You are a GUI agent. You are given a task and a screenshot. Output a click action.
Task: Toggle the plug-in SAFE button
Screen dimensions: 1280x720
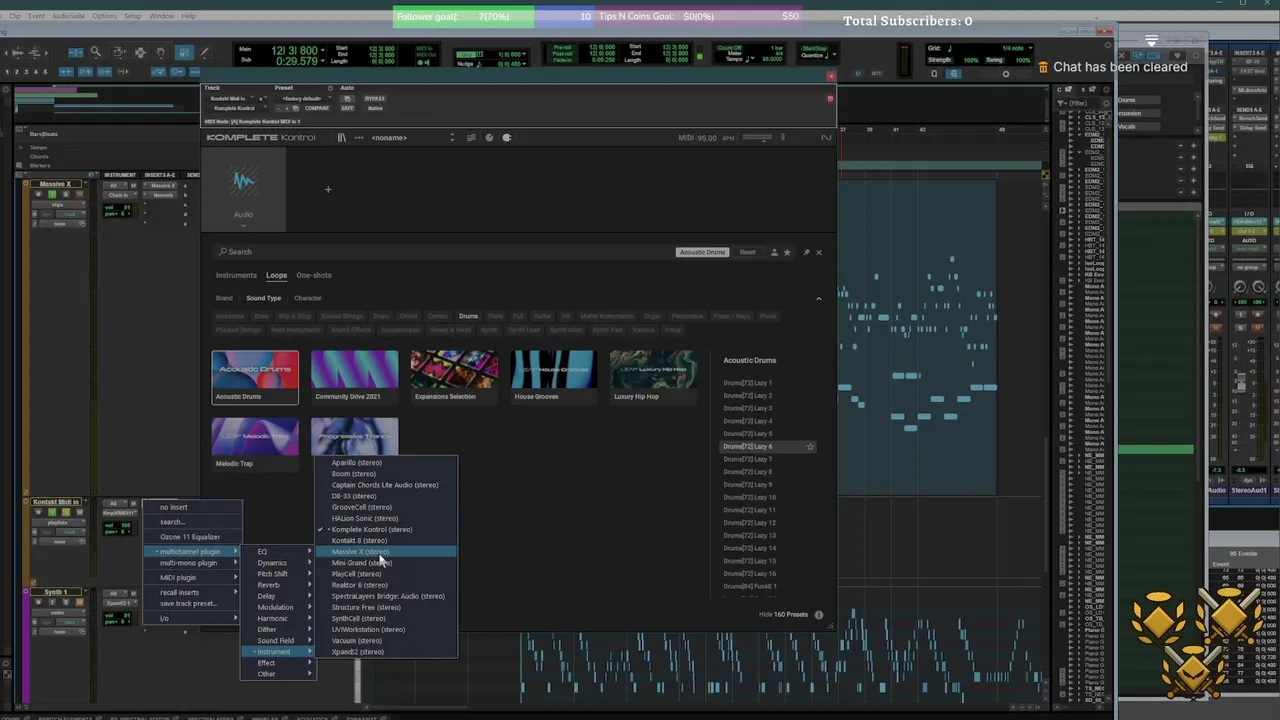coord(347,108)
